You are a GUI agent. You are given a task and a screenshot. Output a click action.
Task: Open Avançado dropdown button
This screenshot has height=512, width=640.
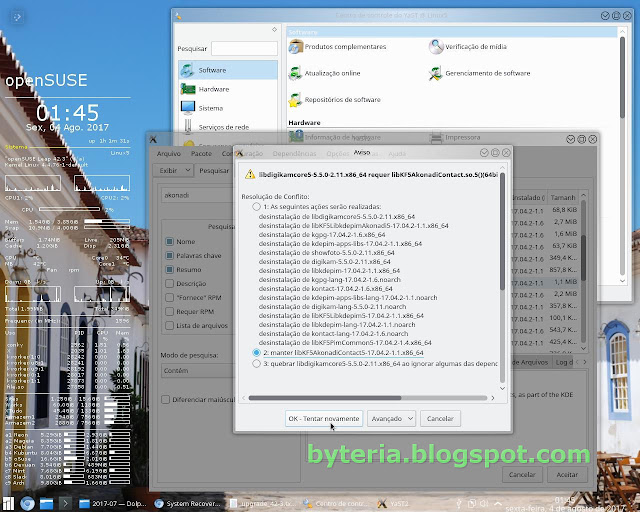391,419
